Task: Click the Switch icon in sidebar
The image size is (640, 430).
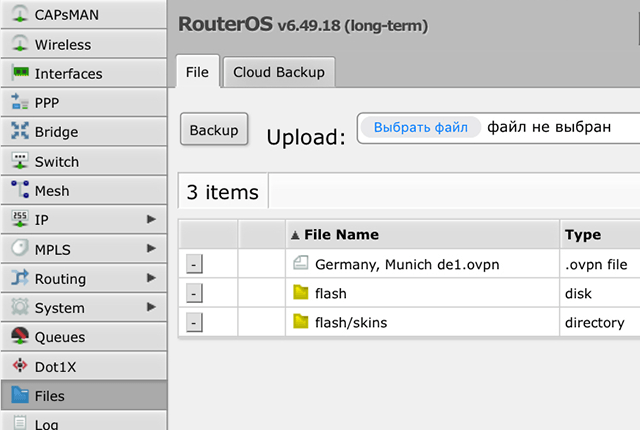Action: (20, 160)
